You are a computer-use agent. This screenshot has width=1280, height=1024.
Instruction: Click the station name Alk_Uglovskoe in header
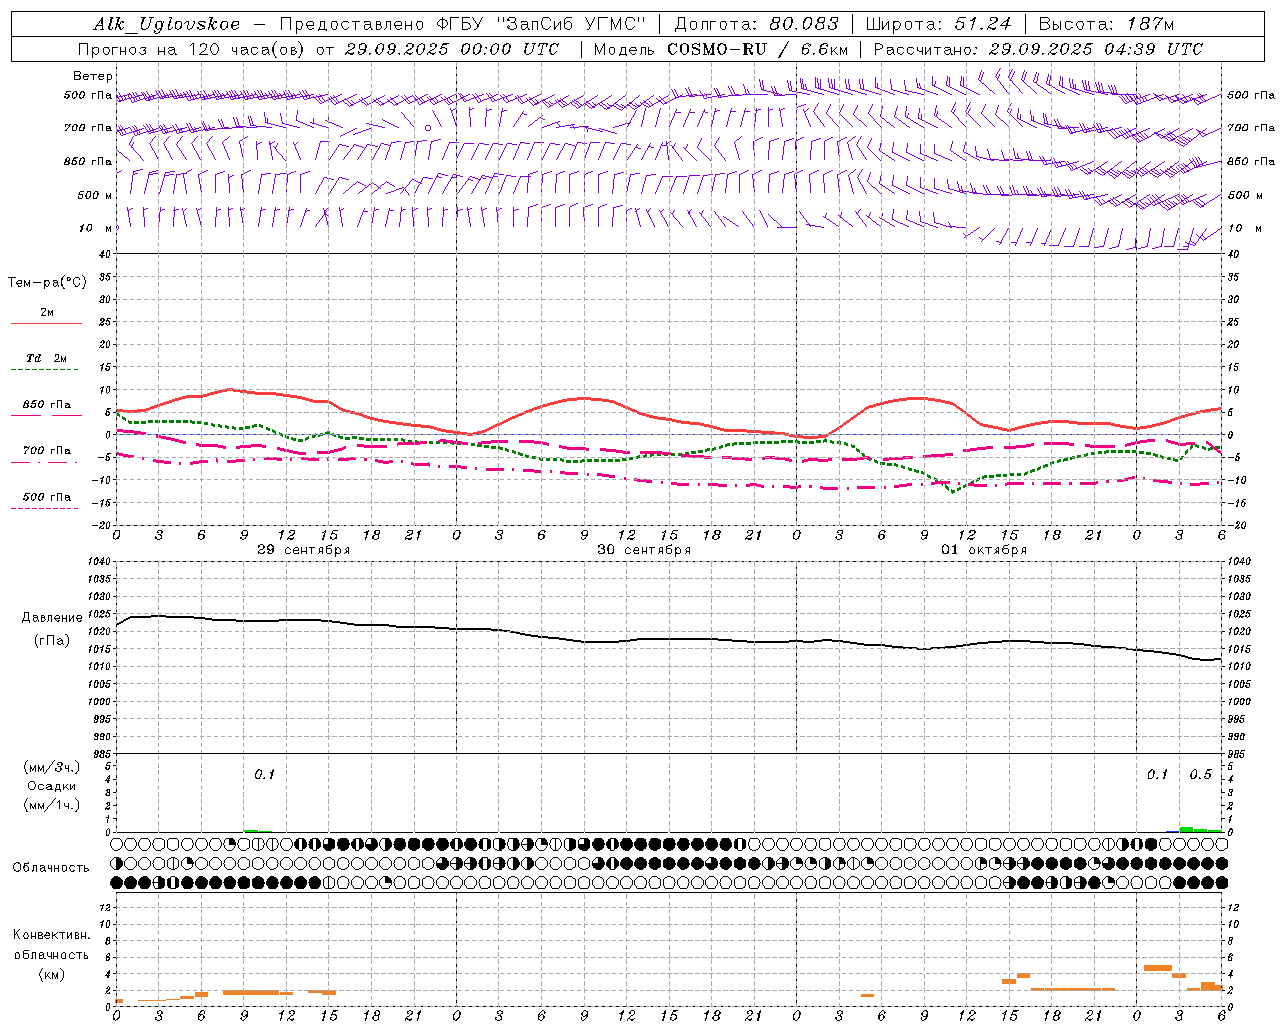click(168, 24)
